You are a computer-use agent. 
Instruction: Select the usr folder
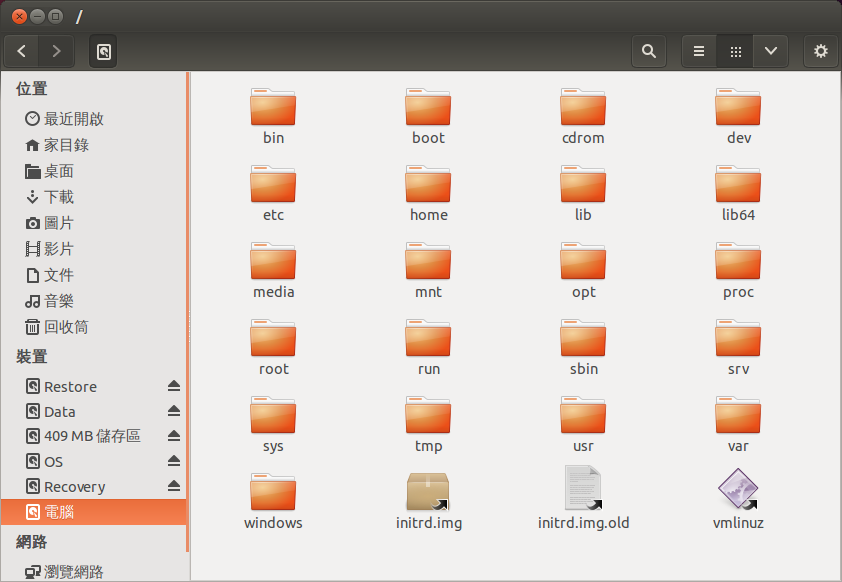pyautogui.click(x=583, y=425)
